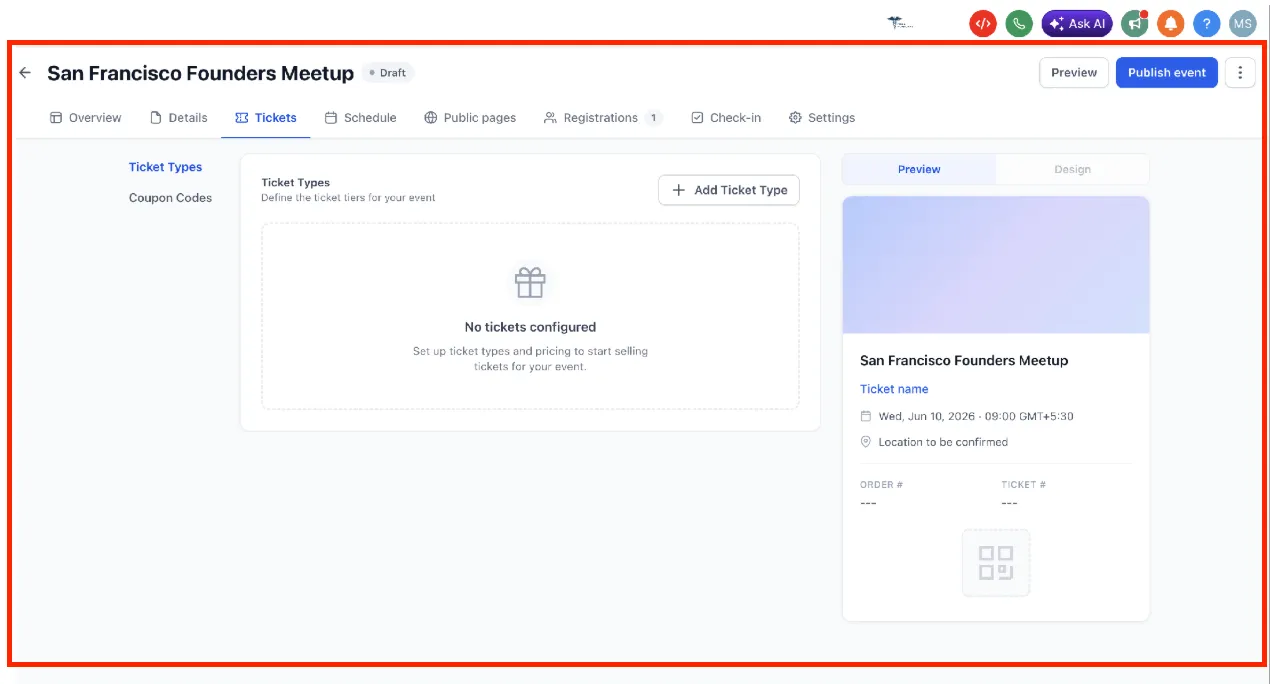Select the Tickets tab

coord(266,118)
